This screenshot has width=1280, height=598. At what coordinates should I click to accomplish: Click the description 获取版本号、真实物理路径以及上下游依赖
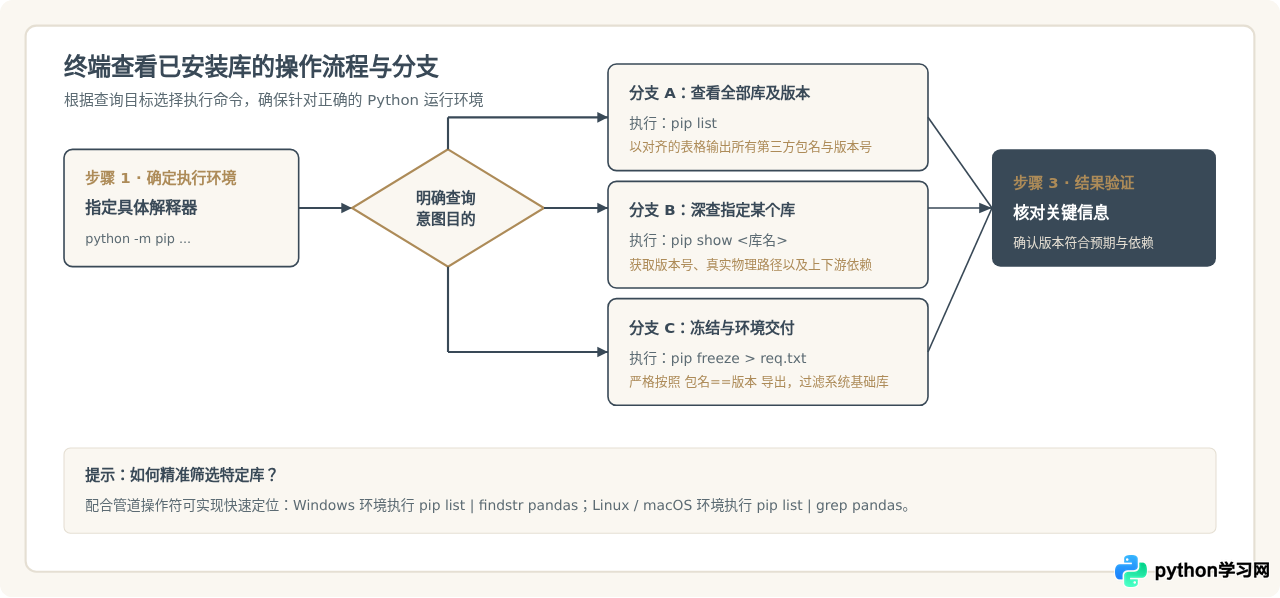pos(750,265)
